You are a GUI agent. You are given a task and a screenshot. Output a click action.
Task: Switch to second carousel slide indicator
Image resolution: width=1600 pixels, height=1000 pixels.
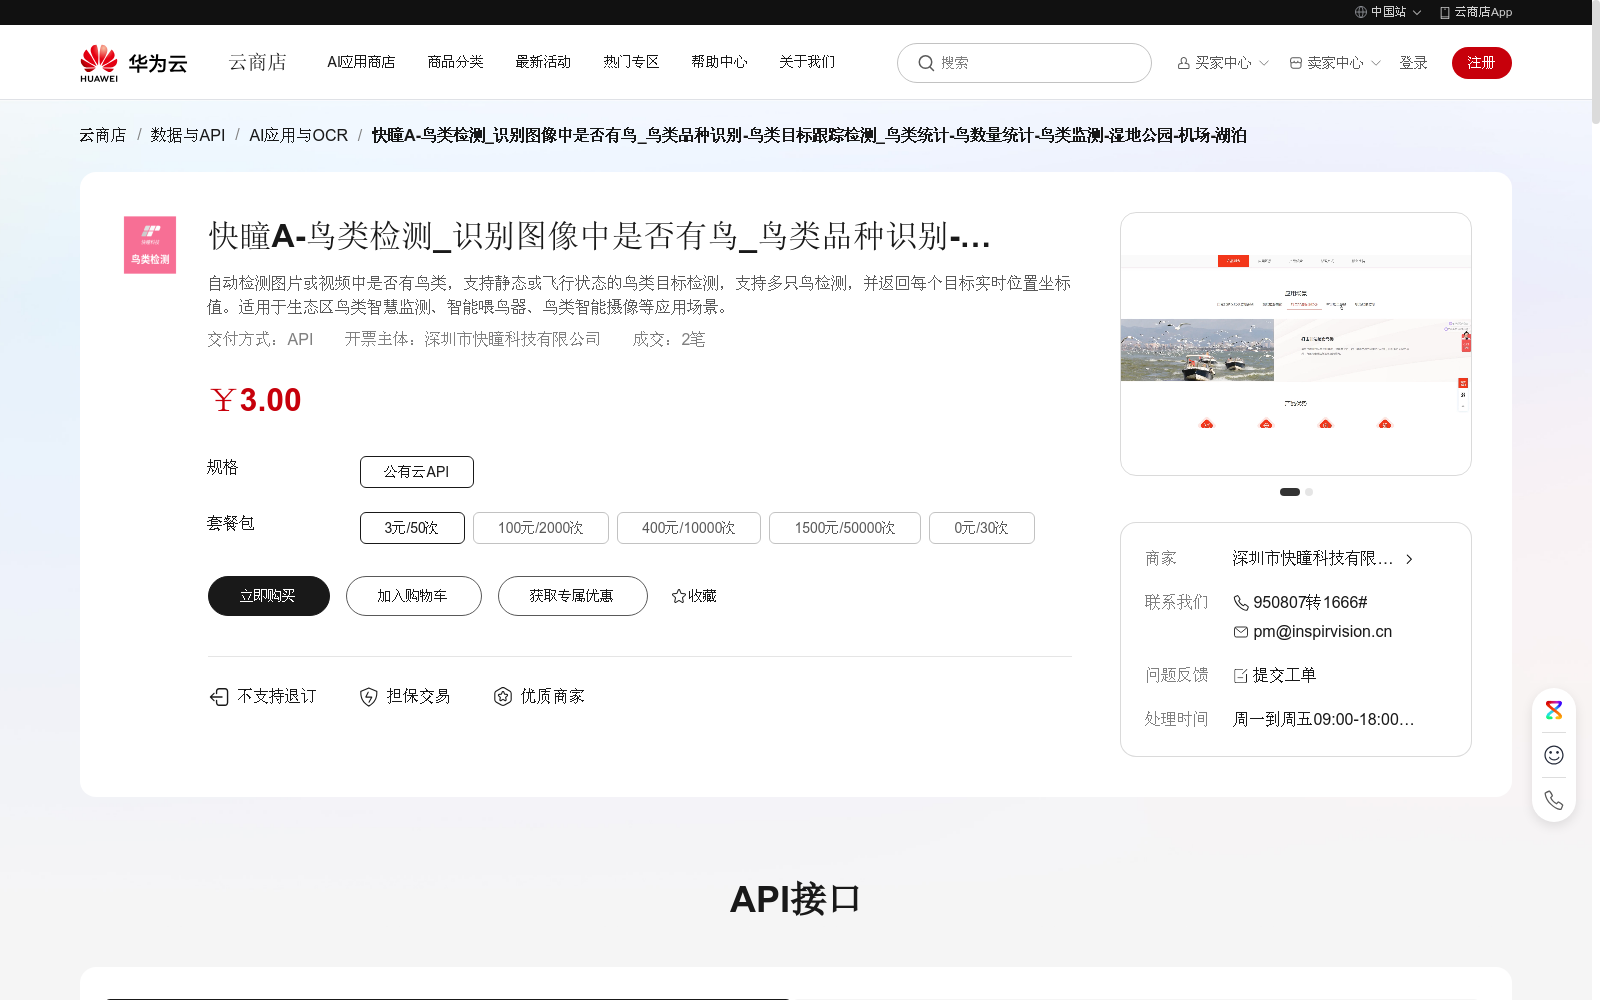click(1309, 492)
